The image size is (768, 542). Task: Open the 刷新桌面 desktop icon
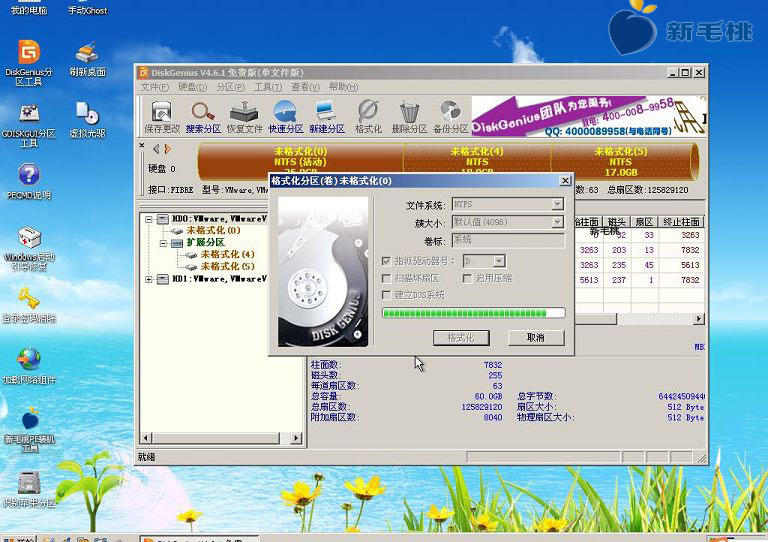(x=87, y=60)
